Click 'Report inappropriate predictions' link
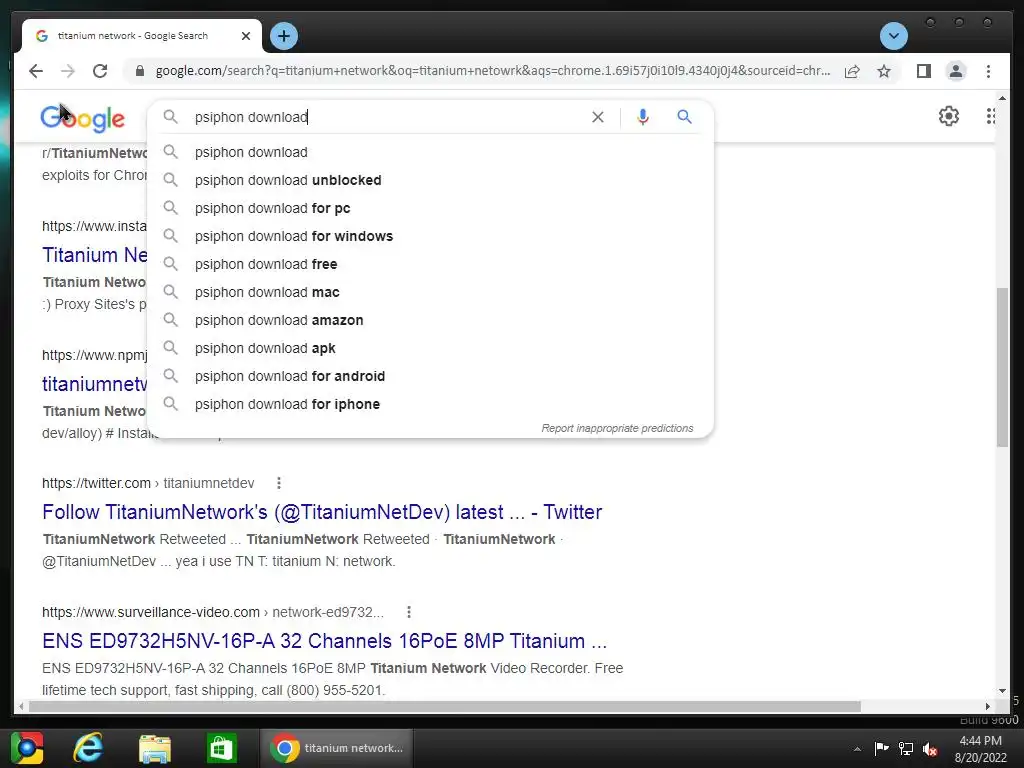The height and width of the screenshot is (768, 1024). [617, 428]
